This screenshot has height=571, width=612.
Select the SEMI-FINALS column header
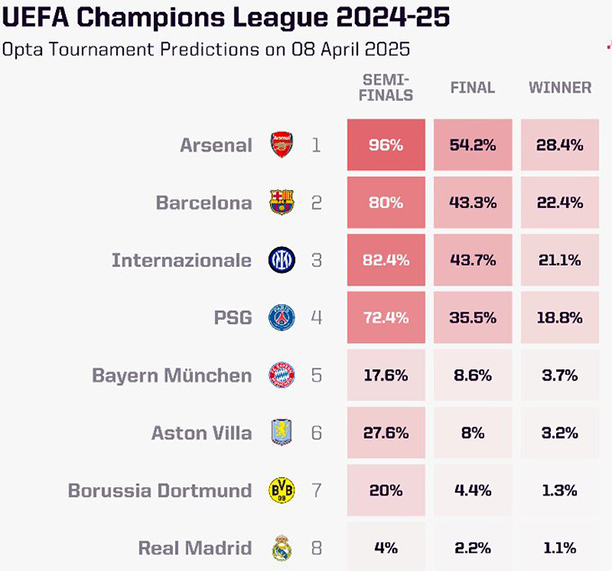tap(386, 87)
